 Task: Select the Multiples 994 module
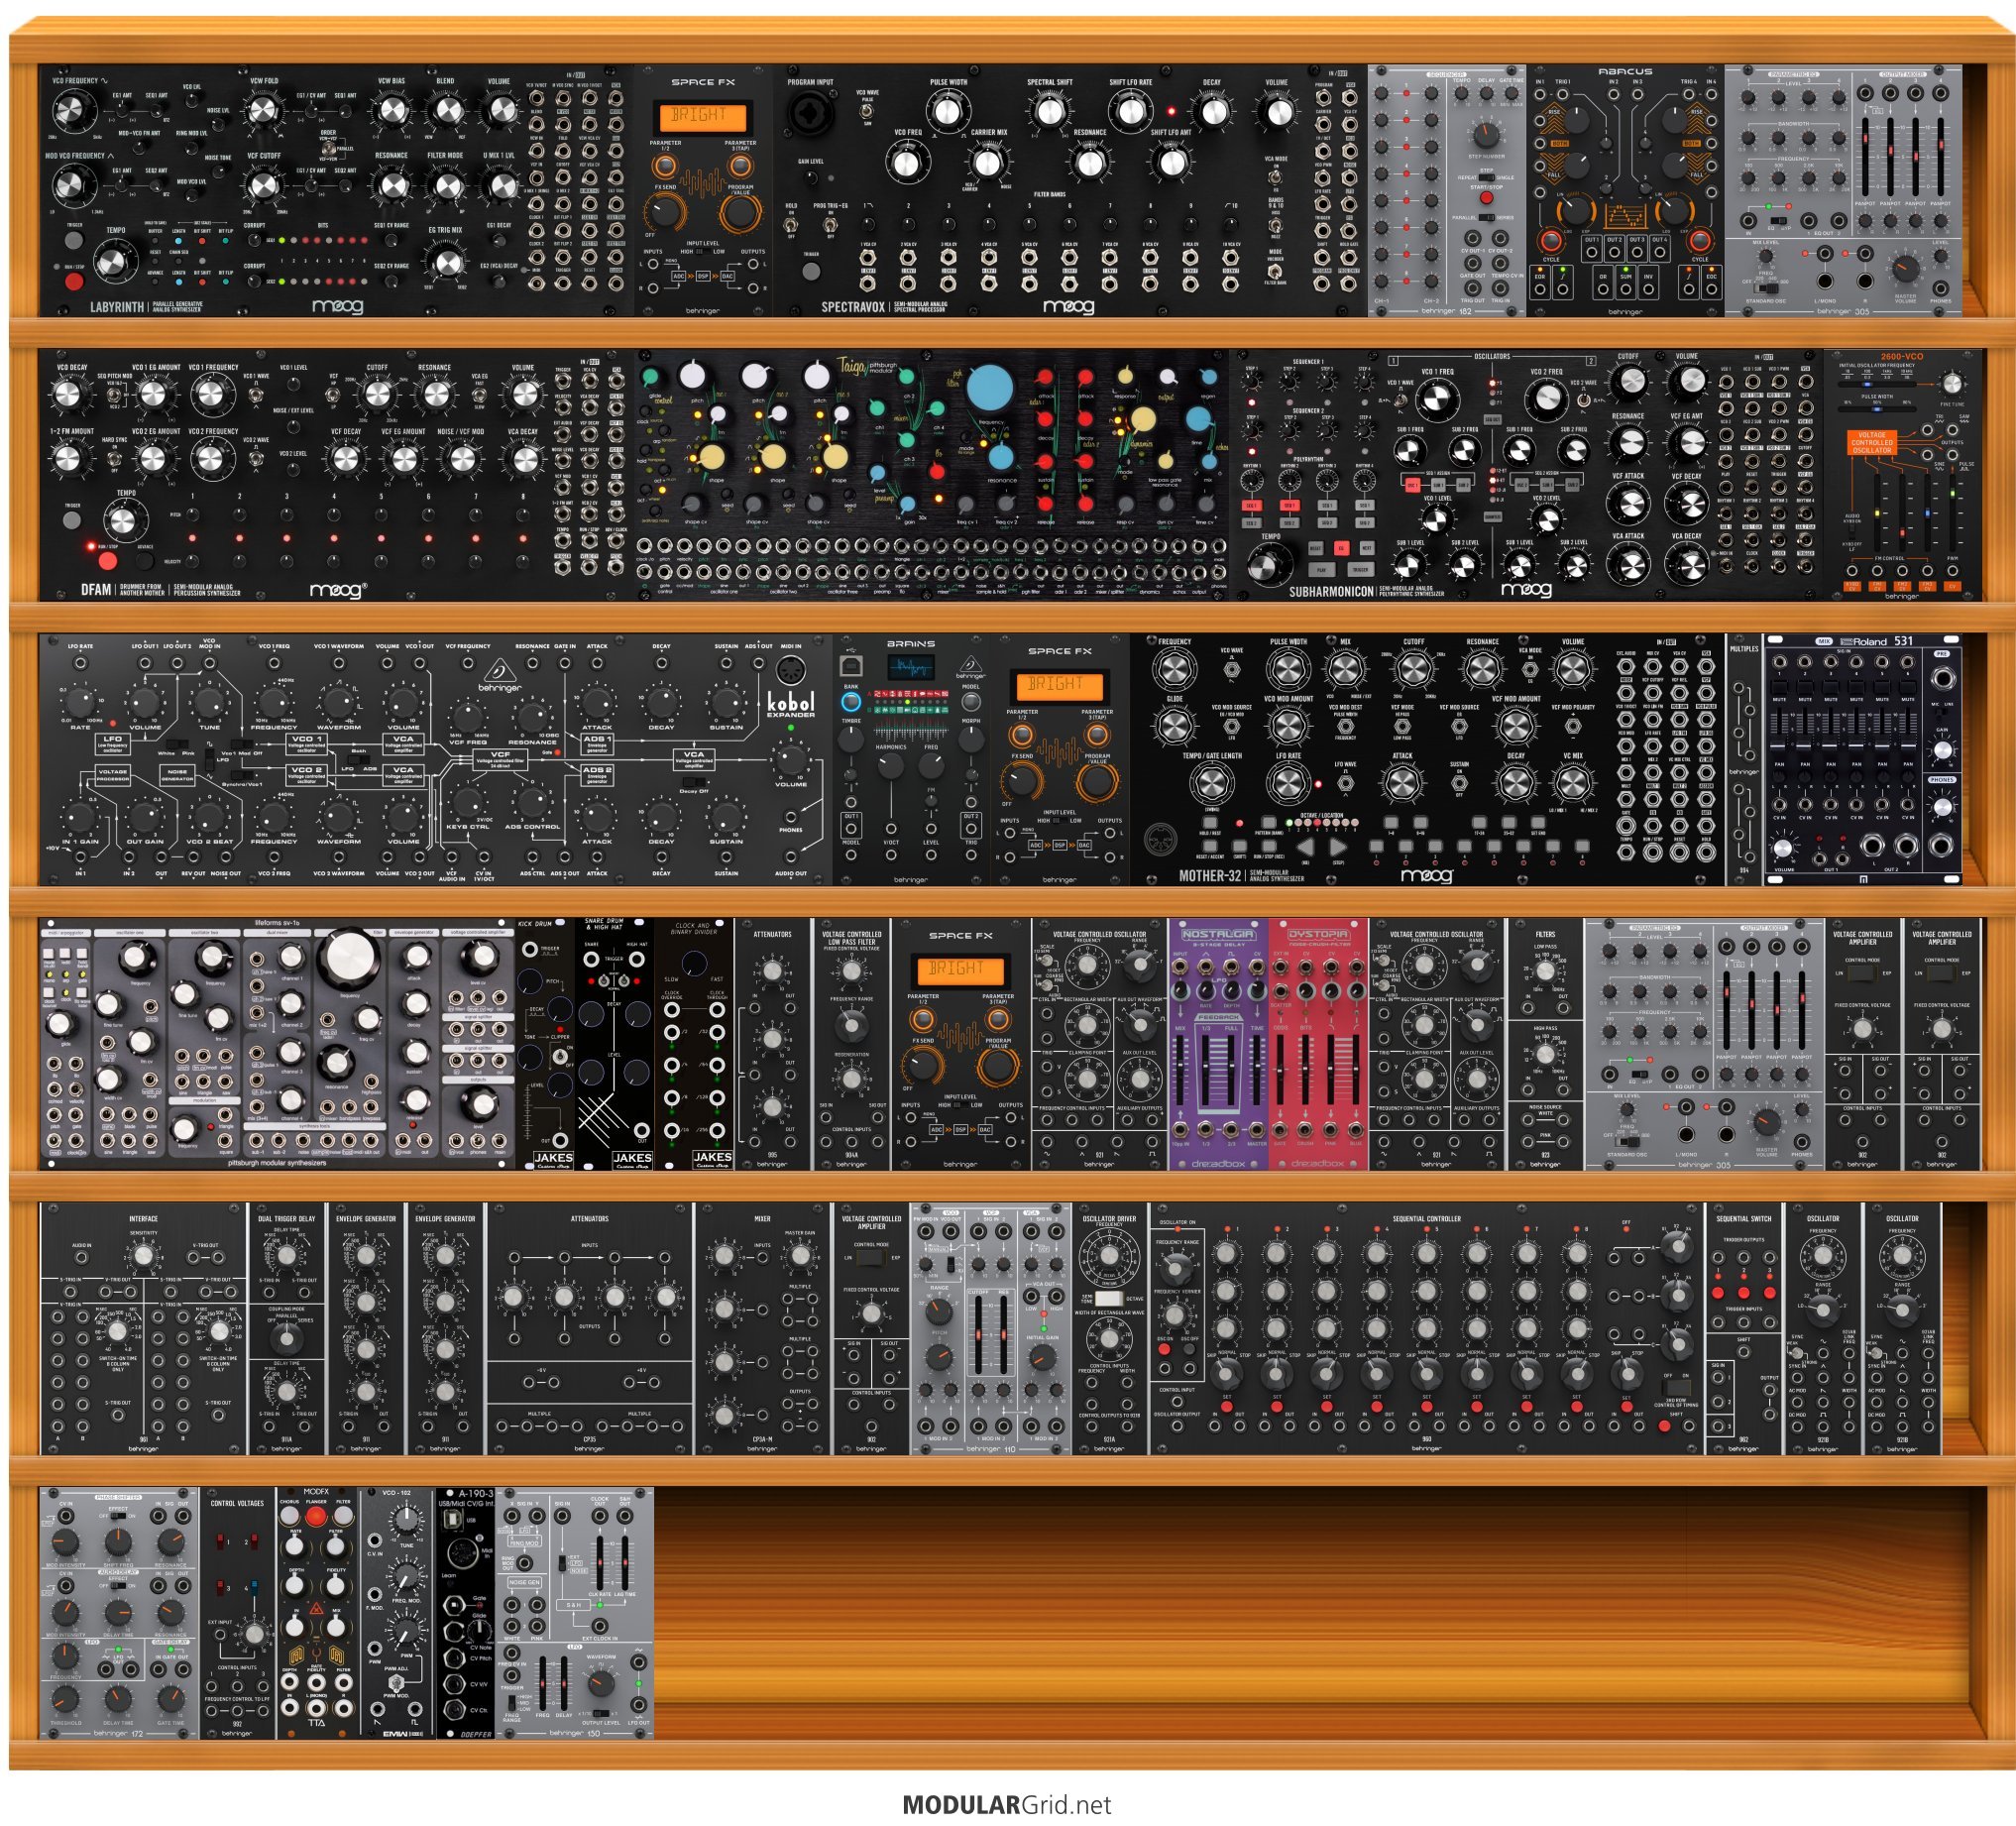(x=1744, y=759)
